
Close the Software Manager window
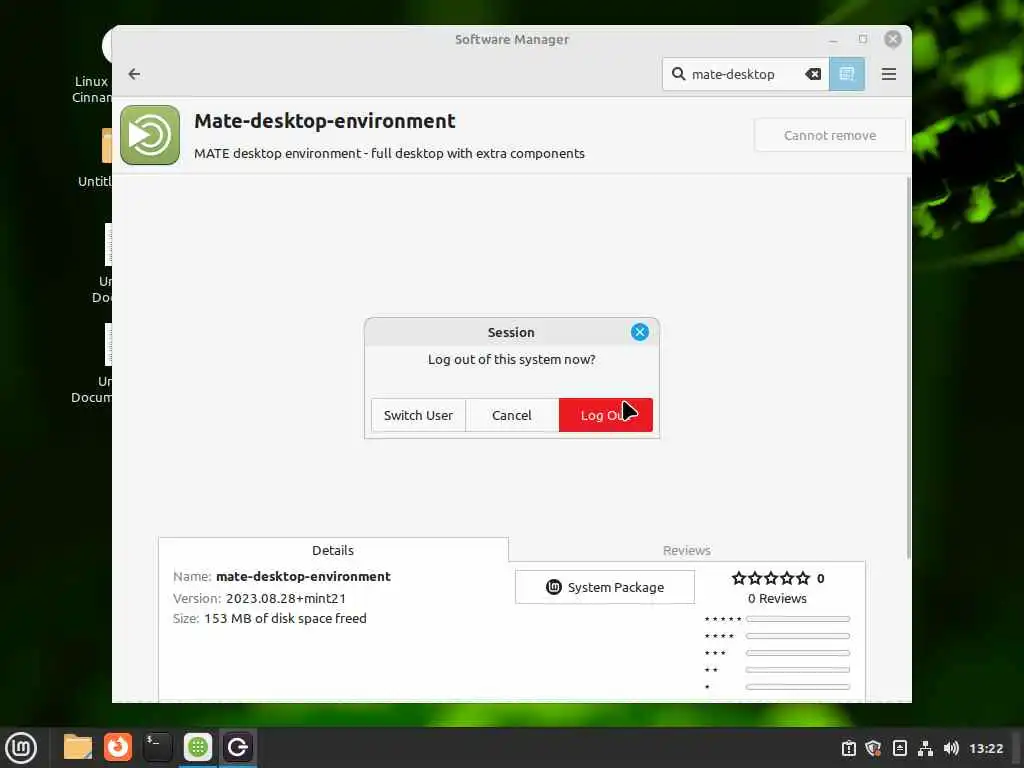tap(893, 39)
